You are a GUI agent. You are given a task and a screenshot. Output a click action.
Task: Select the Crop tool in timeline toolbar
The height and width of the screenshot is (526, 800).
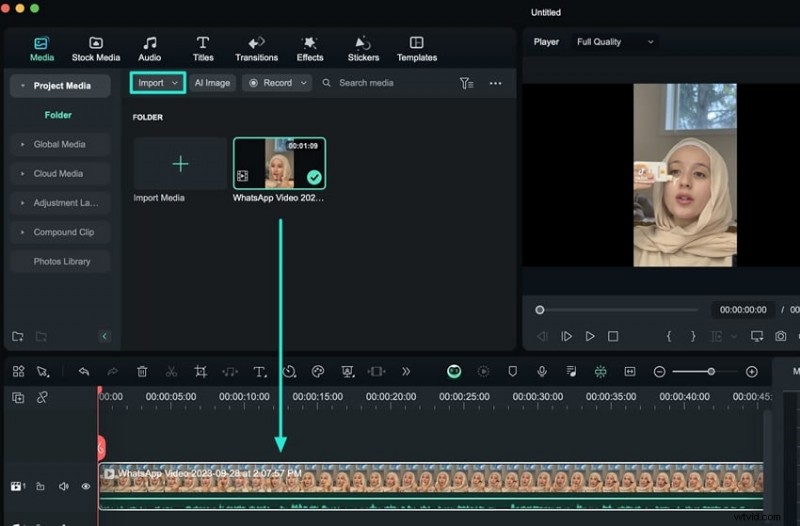click(200, 371)
